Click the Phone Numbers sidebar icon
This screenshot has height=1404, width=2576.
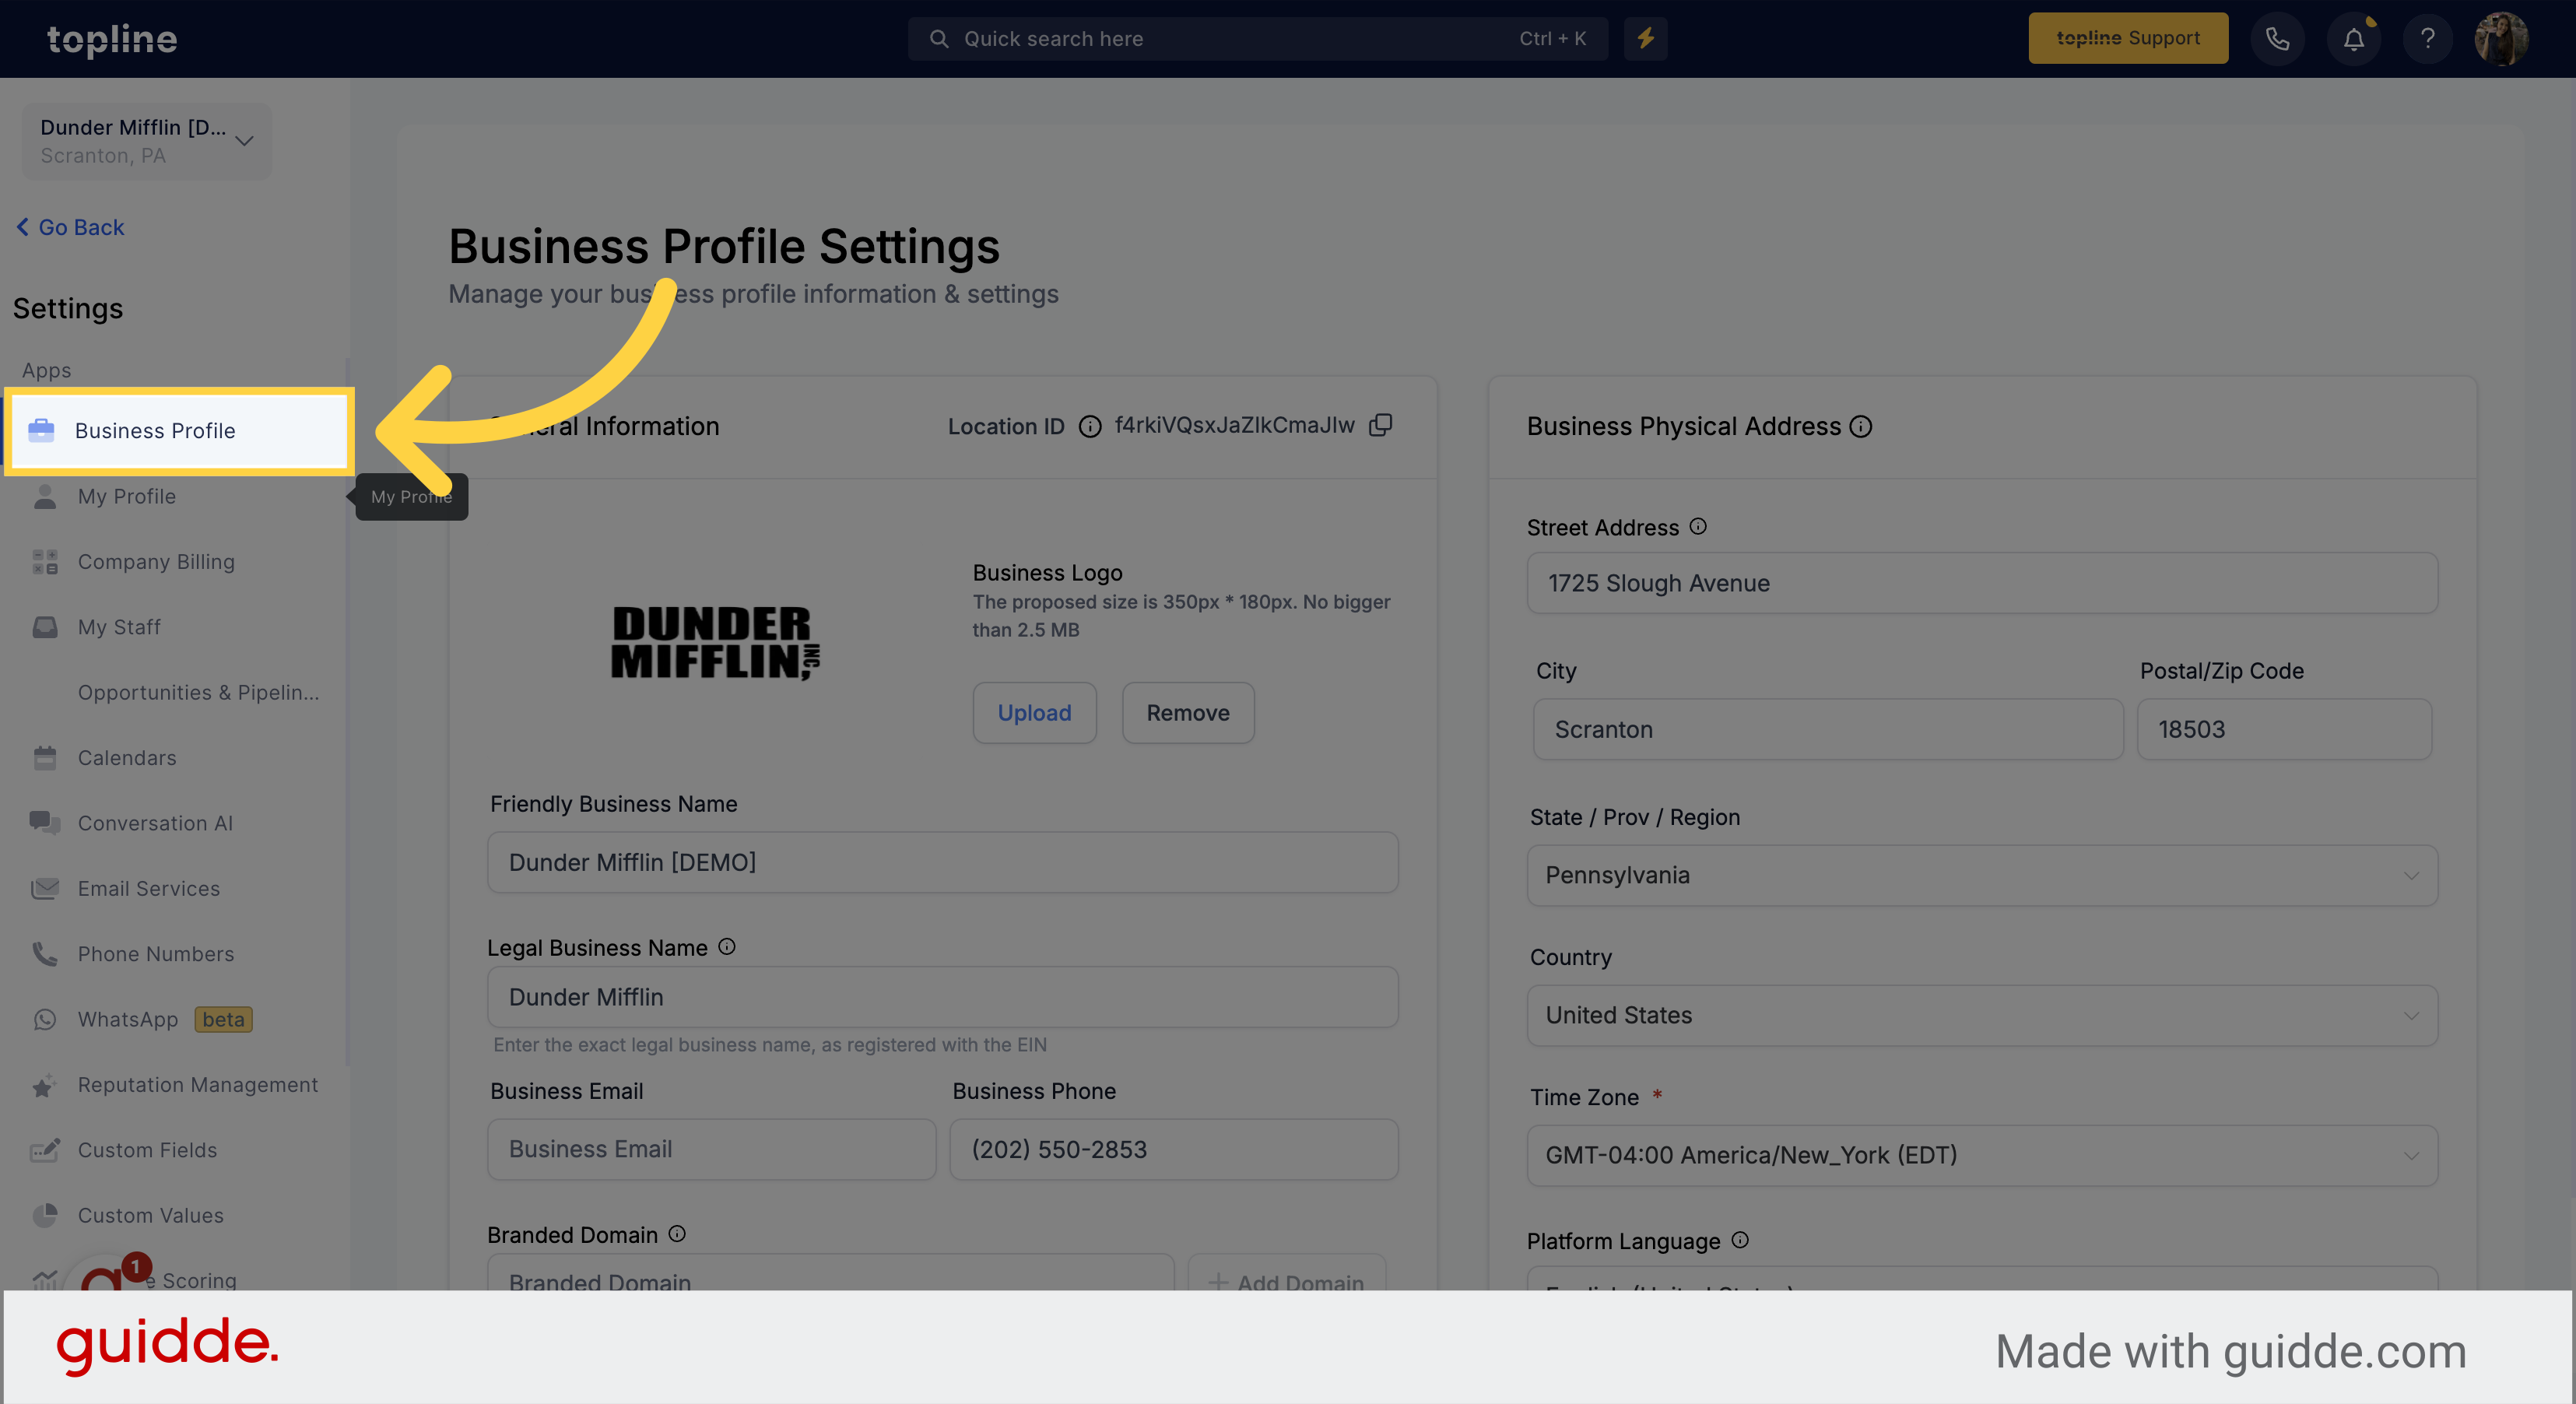(44, 953)
